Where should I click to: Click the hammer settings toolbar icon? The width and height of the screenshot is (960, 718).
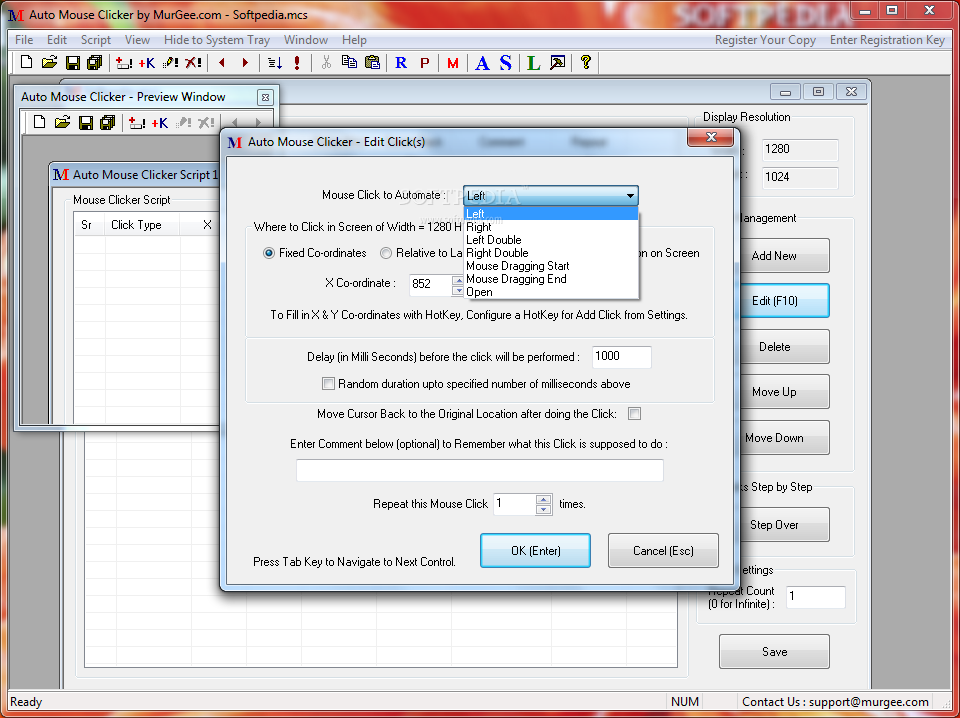pos(557,62)
